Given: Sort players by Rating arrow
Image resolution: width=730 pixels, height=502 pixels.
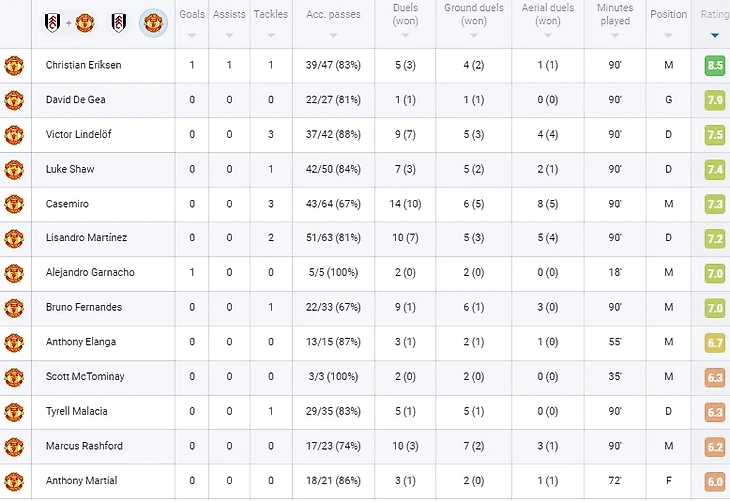Looking at the screenshot, I should tap(714, 35).
